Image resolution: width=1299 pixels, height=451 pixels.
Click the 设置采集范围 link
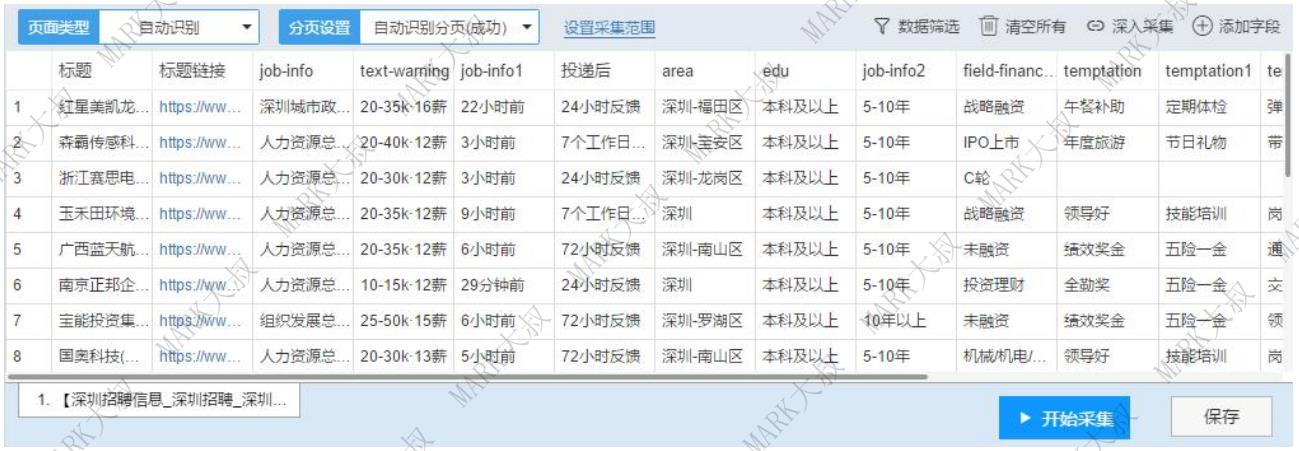(610, 28)
